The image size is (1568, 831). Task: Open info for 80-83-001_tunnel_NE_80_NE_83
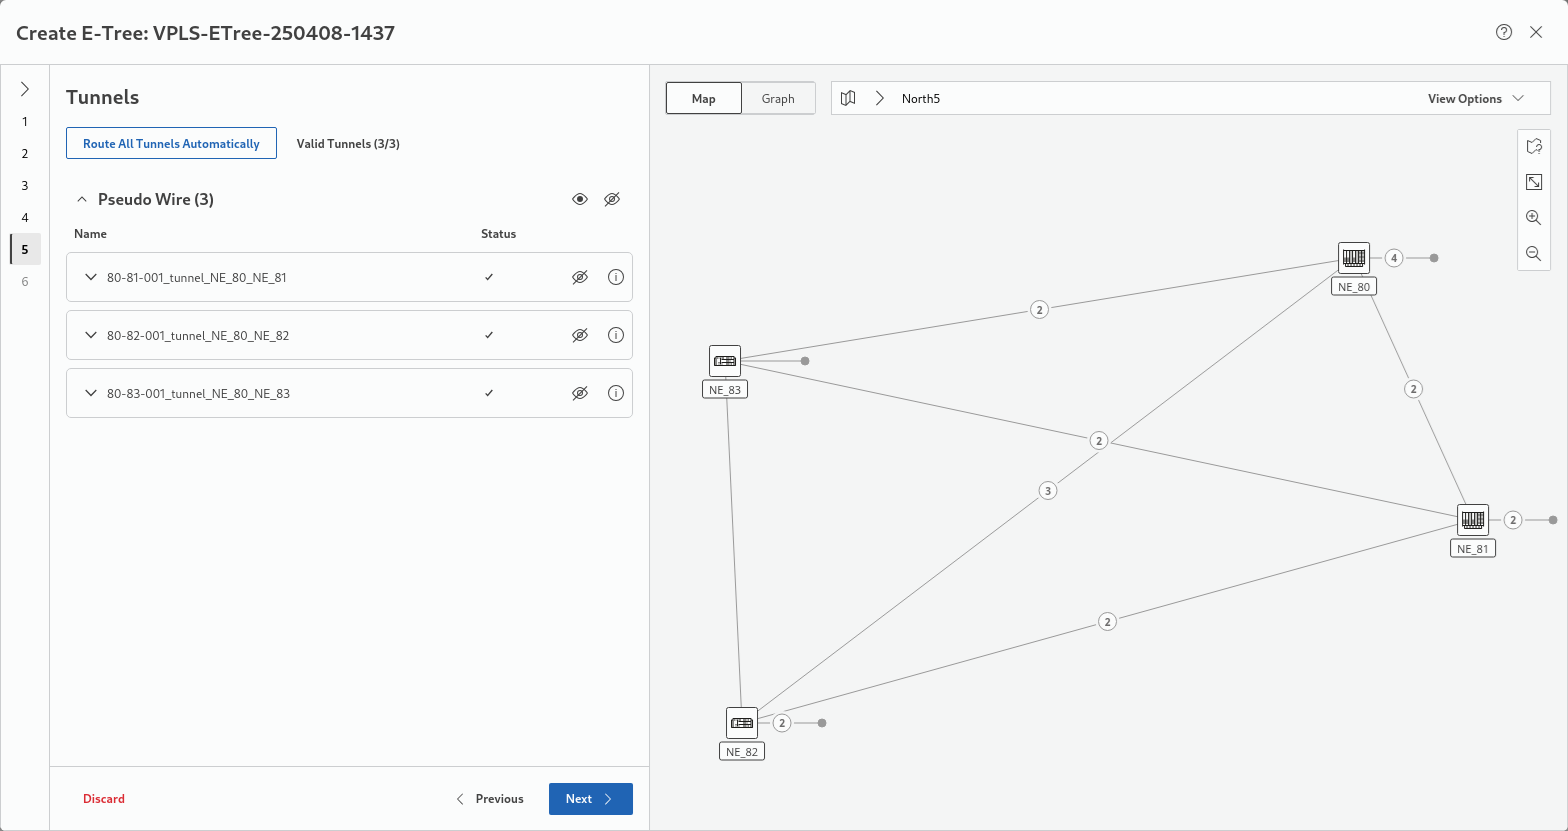tap(616, 393)
